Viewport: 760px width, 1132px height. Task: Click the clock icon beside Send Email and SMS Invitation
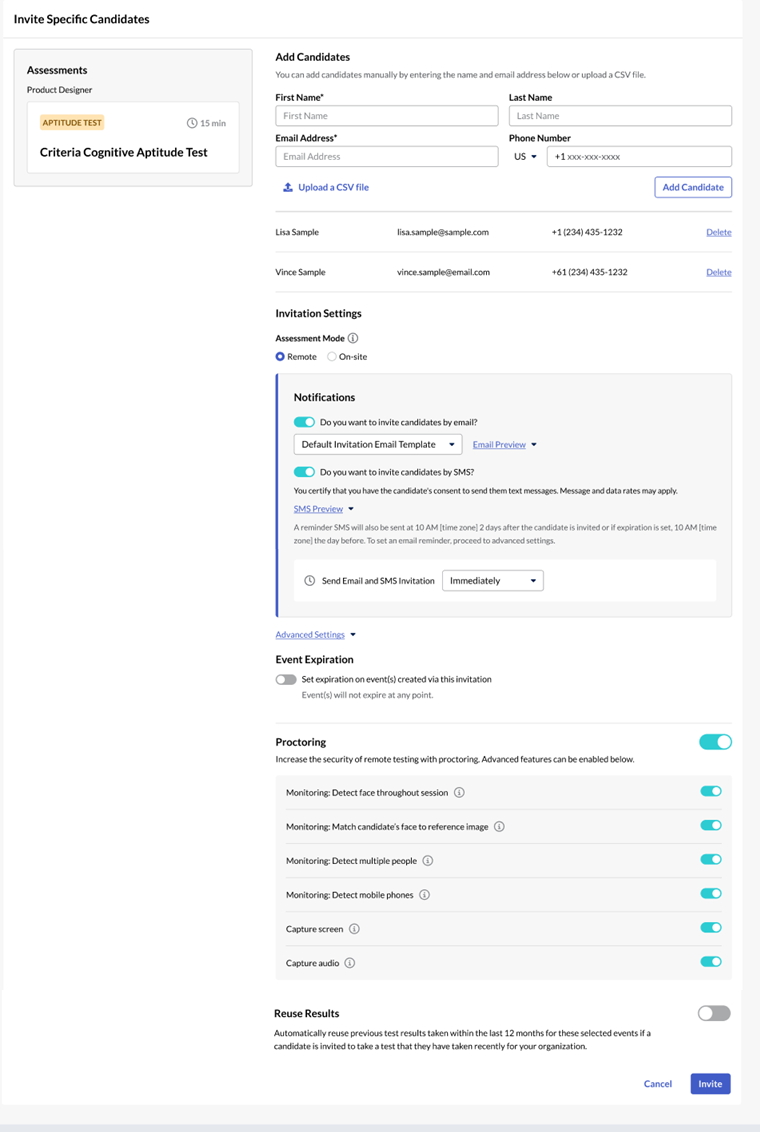[x=310, y=580]
